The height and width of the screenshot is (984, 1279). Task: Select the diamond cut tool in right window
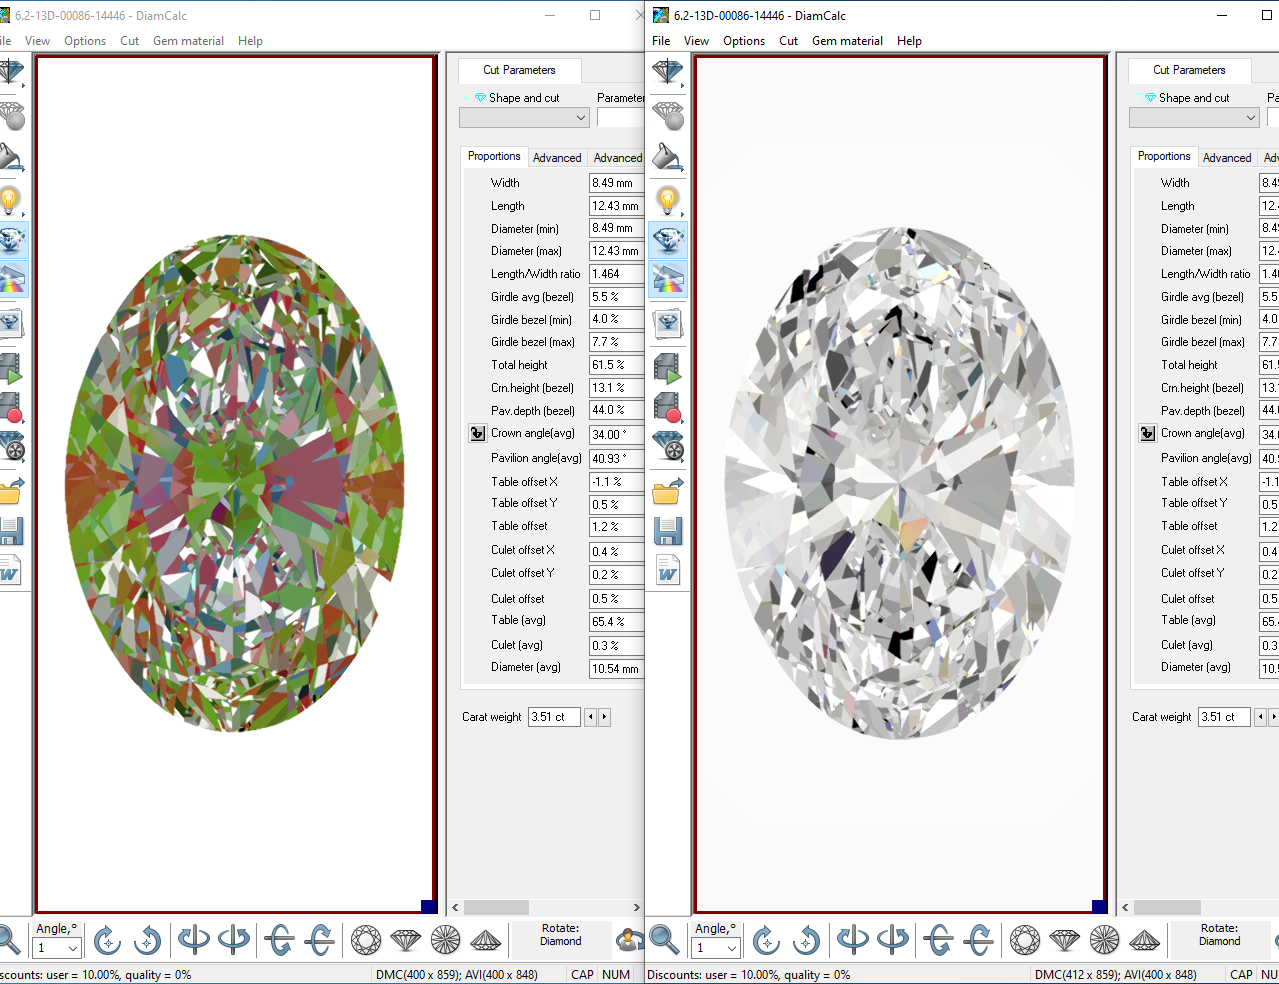tap(668, 72)
